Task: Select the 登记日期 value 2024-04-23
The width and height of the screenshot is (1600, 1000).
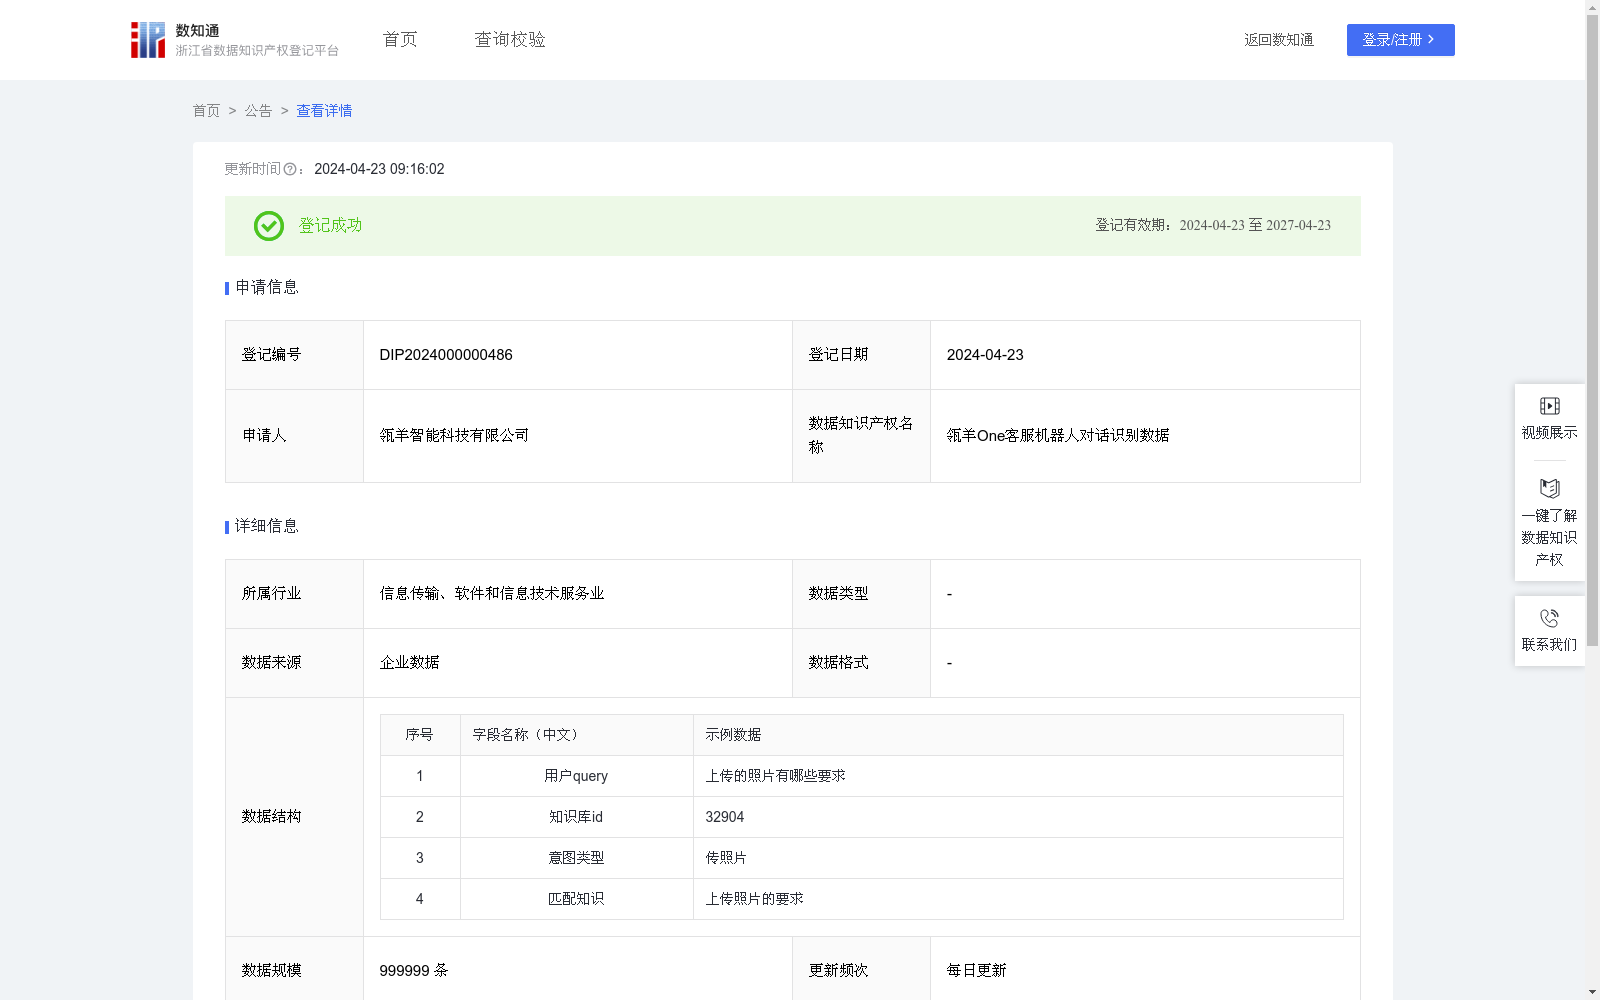Action: coord(985,355)
